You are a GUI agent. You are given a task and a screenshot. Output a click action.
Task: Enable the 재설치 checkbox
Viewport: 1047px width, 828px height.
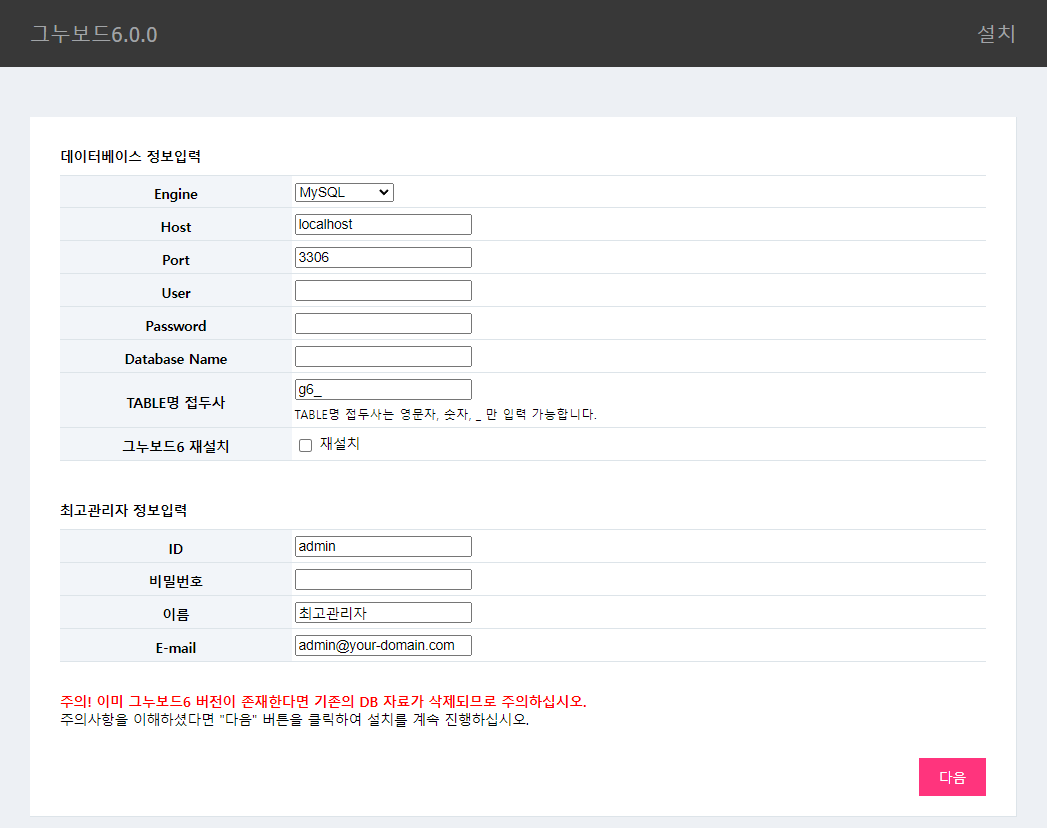pos(306,446)
